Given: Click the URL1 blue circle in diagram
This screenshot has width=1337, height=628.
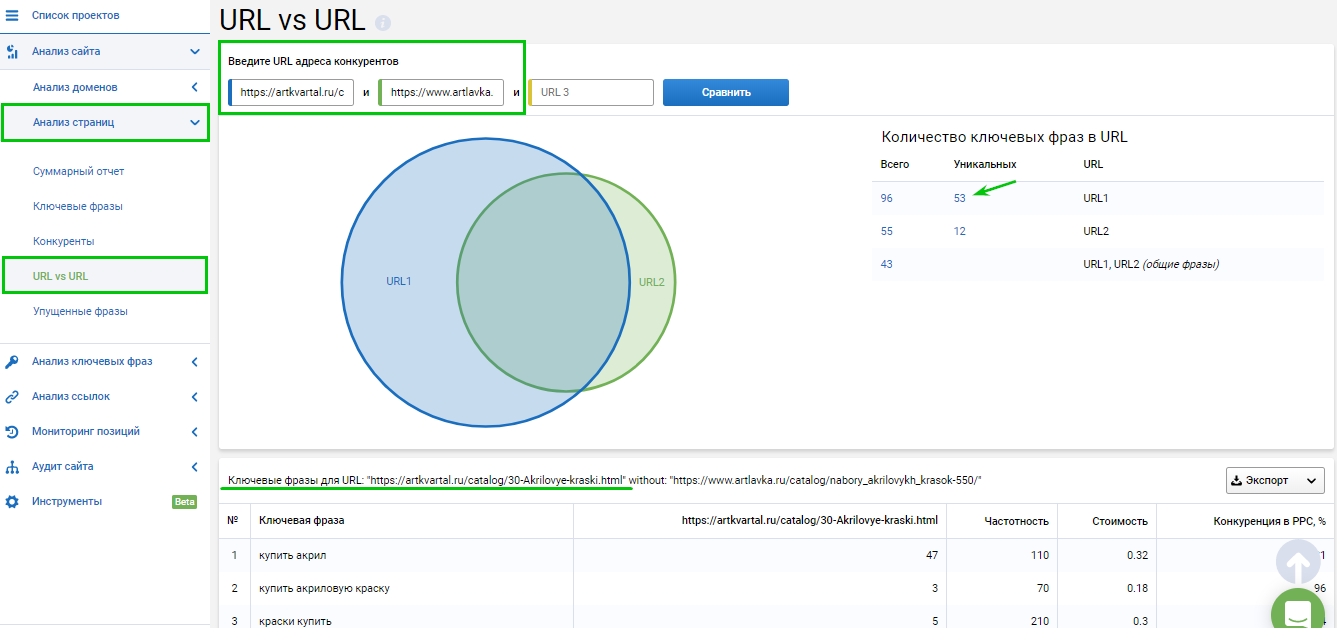Looking at the screenshot, I should [398, 281].
